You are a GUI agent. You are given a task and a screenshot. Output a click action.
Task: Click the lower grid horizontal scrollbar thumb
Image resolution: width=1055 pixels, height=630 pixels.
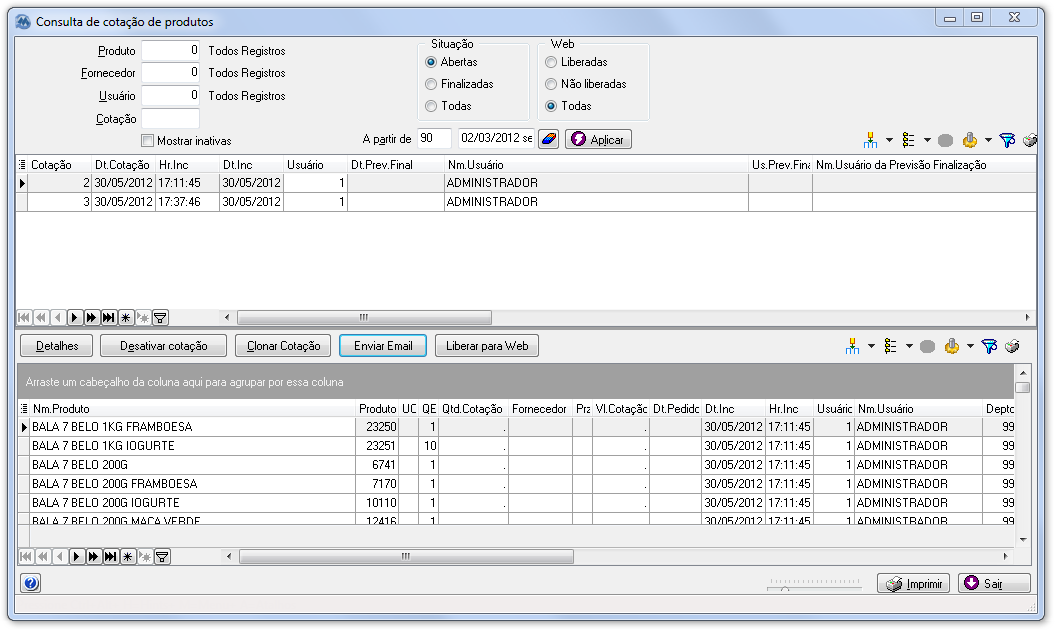click(406, 557)
